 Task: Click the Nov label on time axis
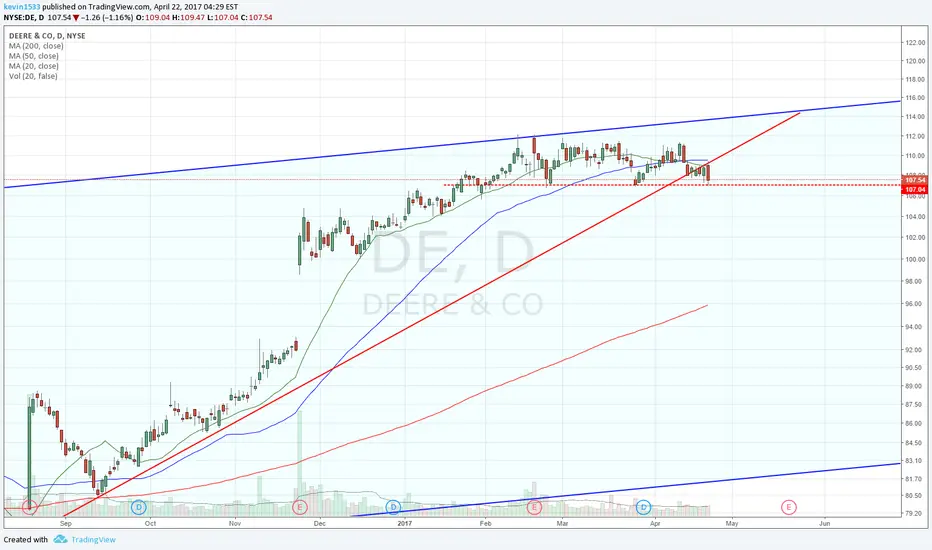coord(235,524)
